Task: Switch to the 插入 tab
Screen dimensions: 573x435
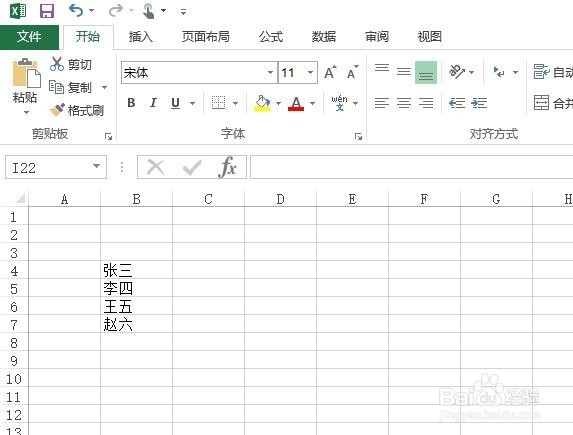Action: [x=140, y=37]
